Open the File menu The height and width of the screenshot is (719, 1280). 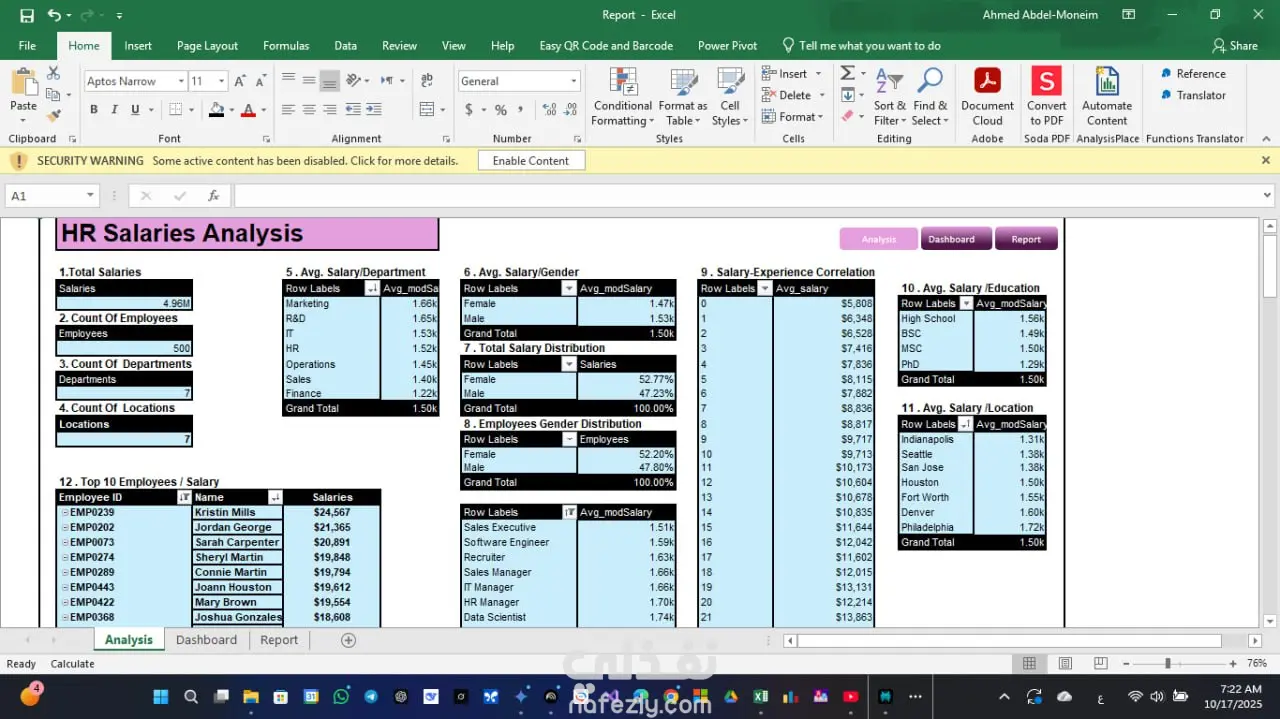coord(27,45)
